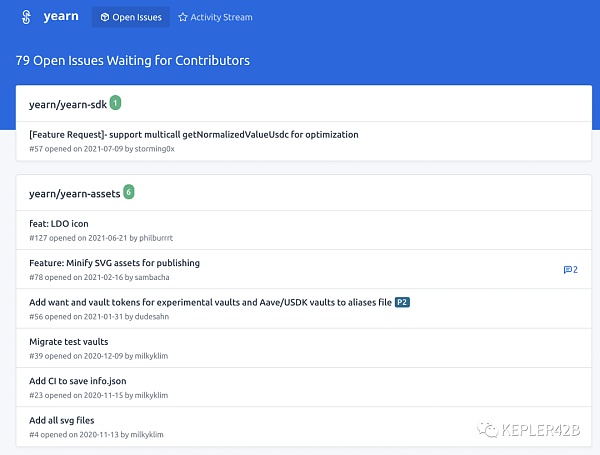Open the Add all svg files issue
The image size is (600, 455).
62,421
